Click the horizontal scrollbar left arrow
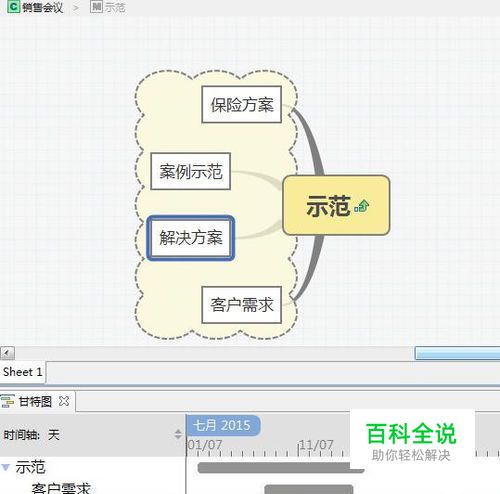This screenshot has height=494, width=500. [x=7, y=353]
